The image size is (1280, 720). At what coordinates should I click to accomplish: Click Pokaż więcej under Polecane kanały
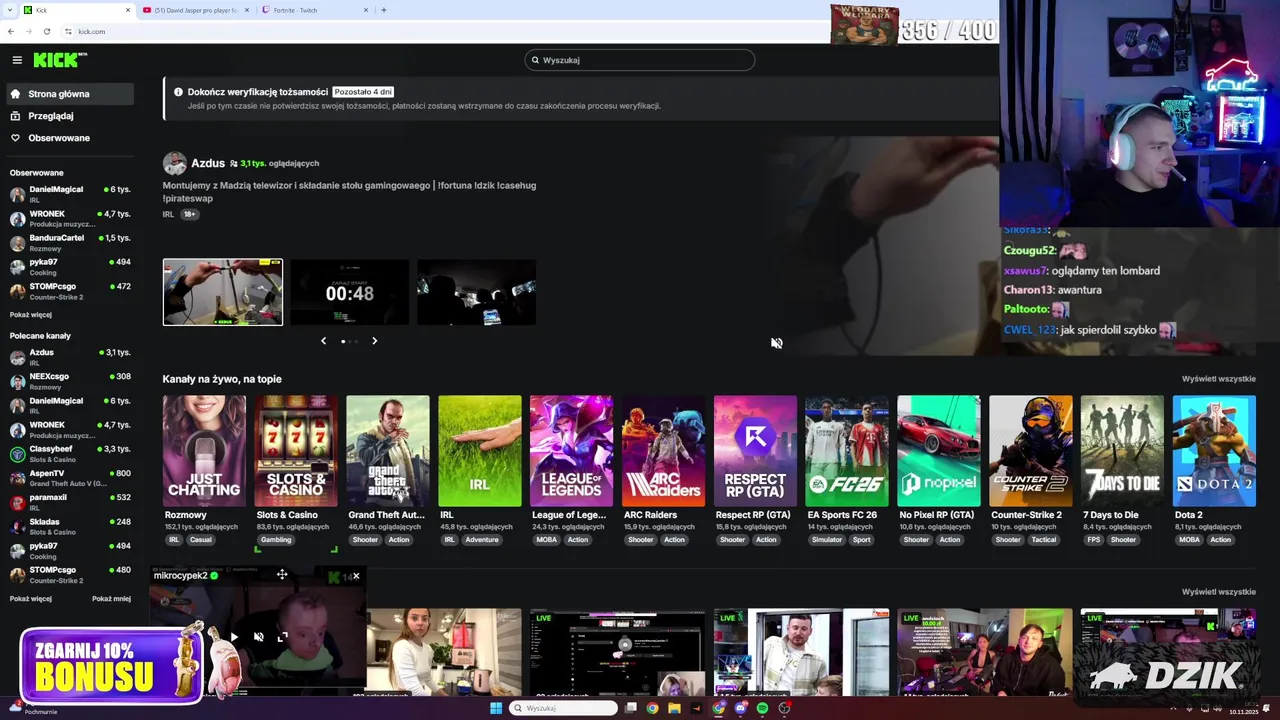point(31,599)
